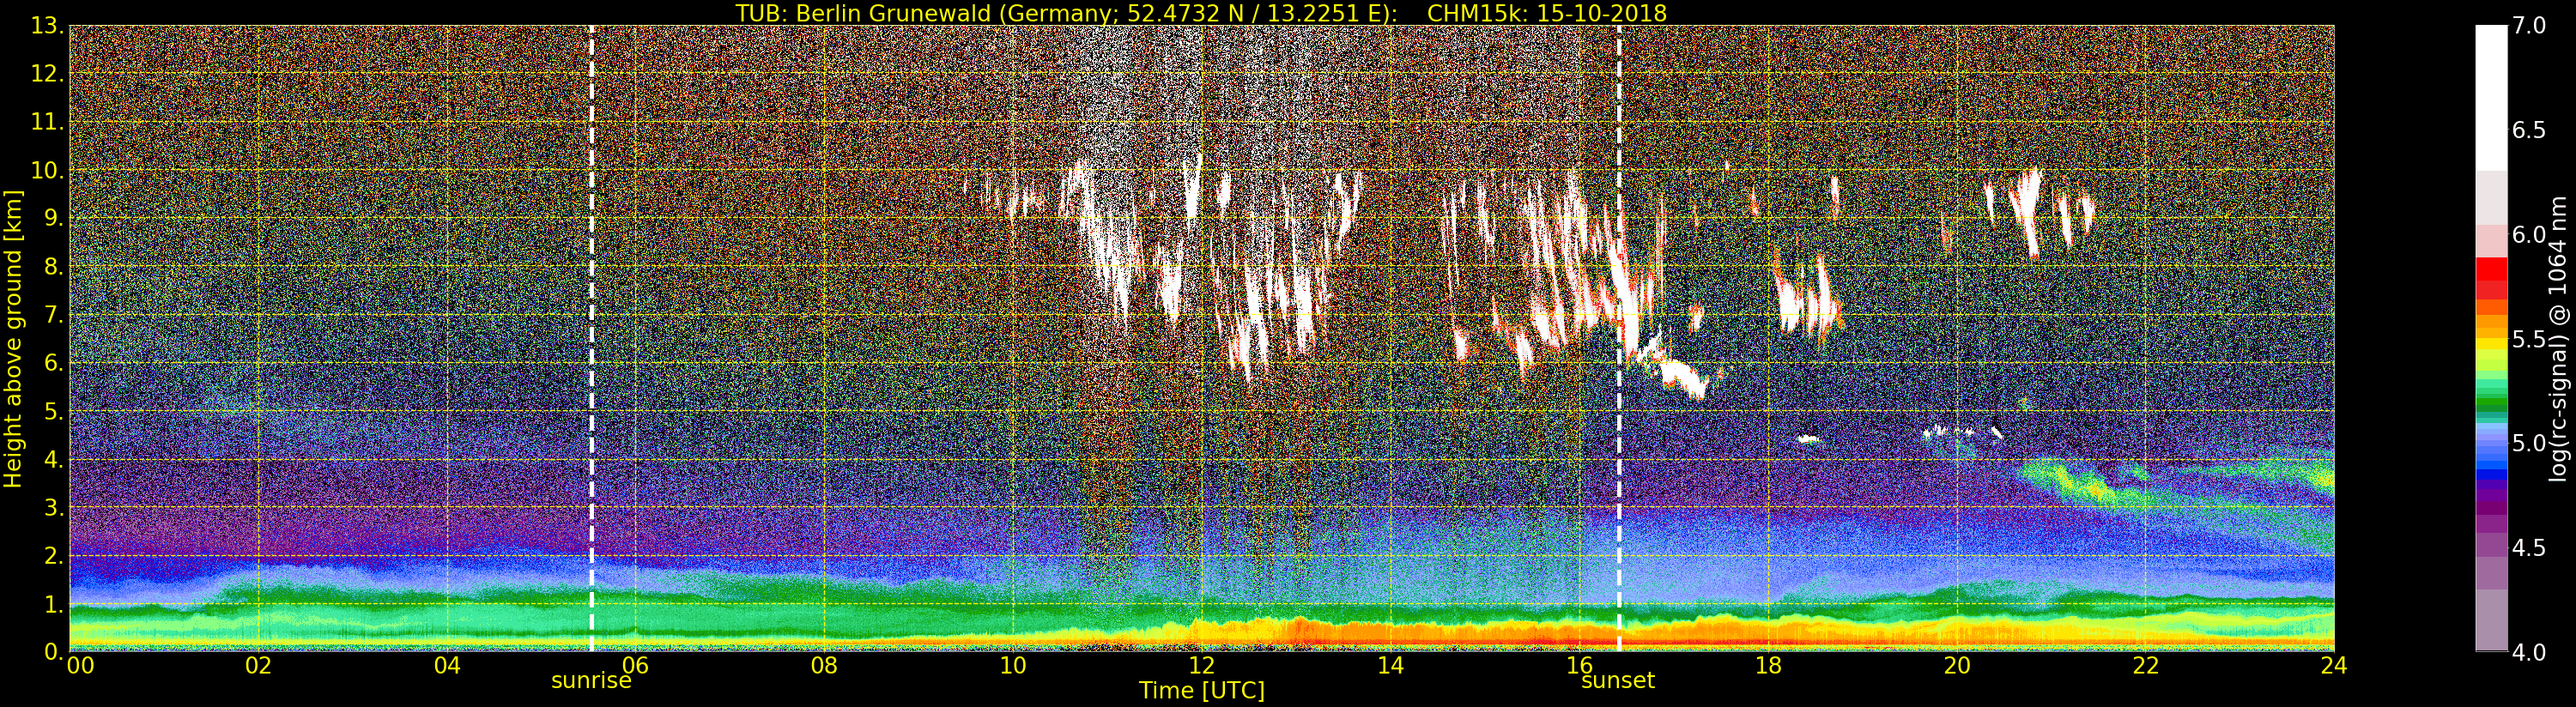The width and height of the screenshot is (2576, 707).
Task: Click height axis tick '1.'
Action: tap(53, 604)
